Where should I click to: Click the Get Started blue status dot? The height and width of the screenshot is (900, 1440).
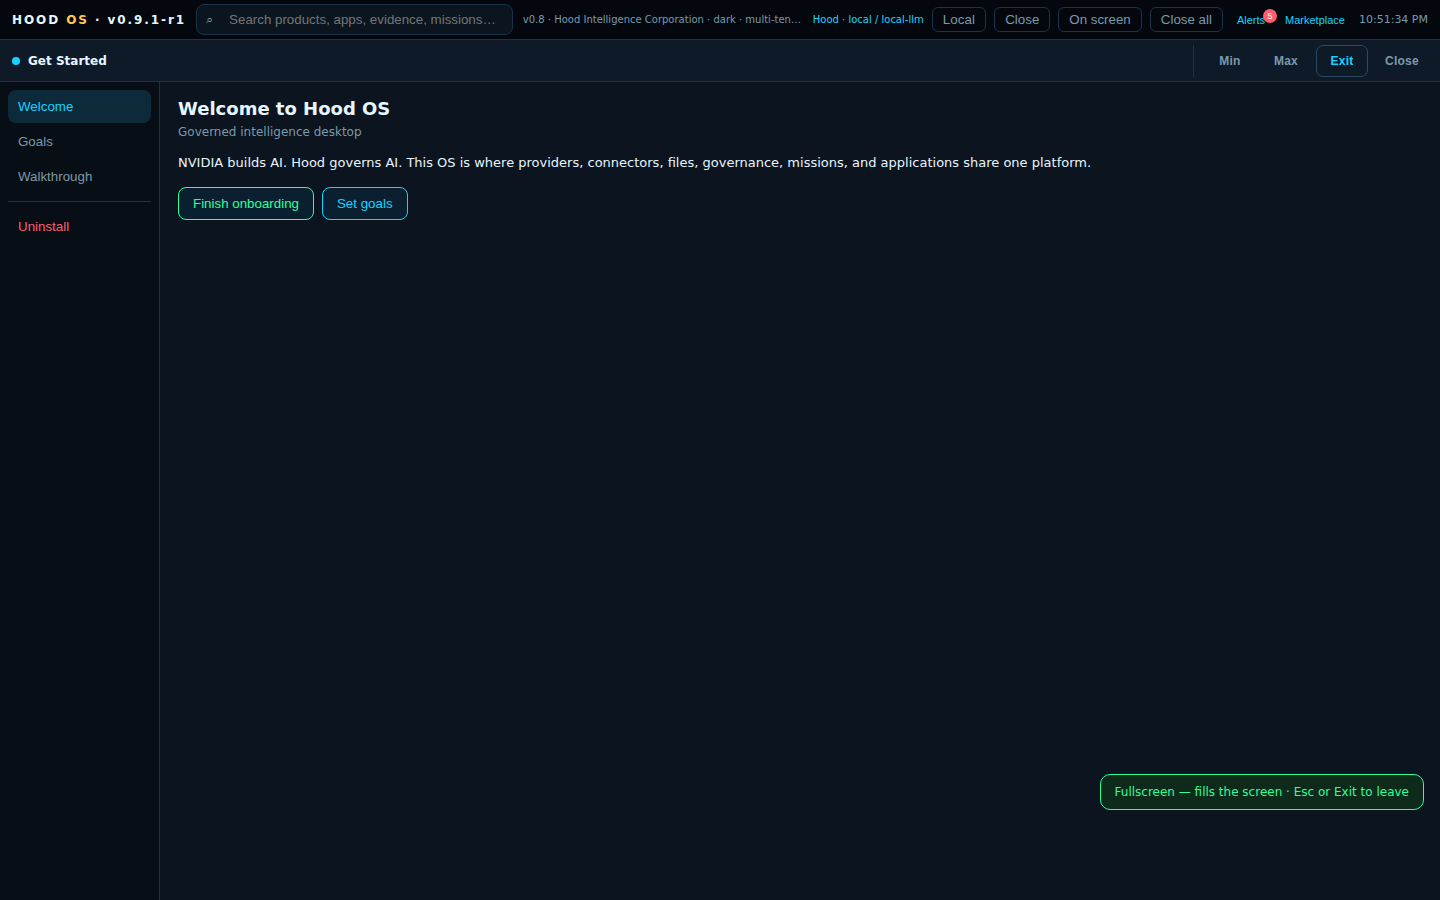click(16, 61)
